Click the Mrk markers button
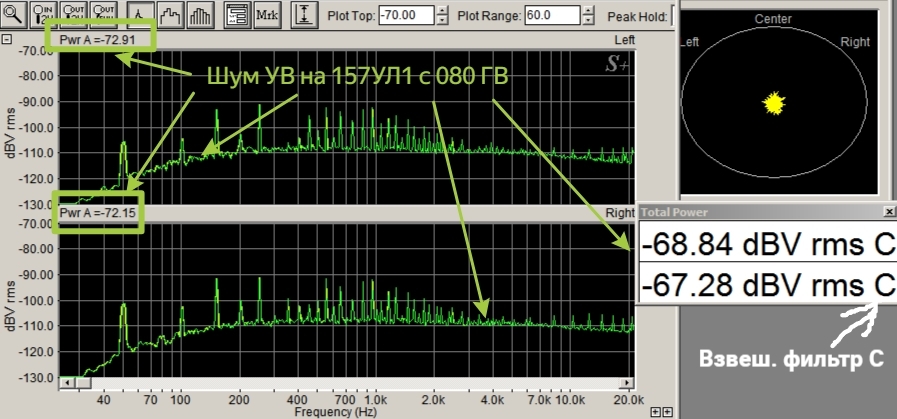This screenshot has height=419, width=897. (x=267, y=15)
